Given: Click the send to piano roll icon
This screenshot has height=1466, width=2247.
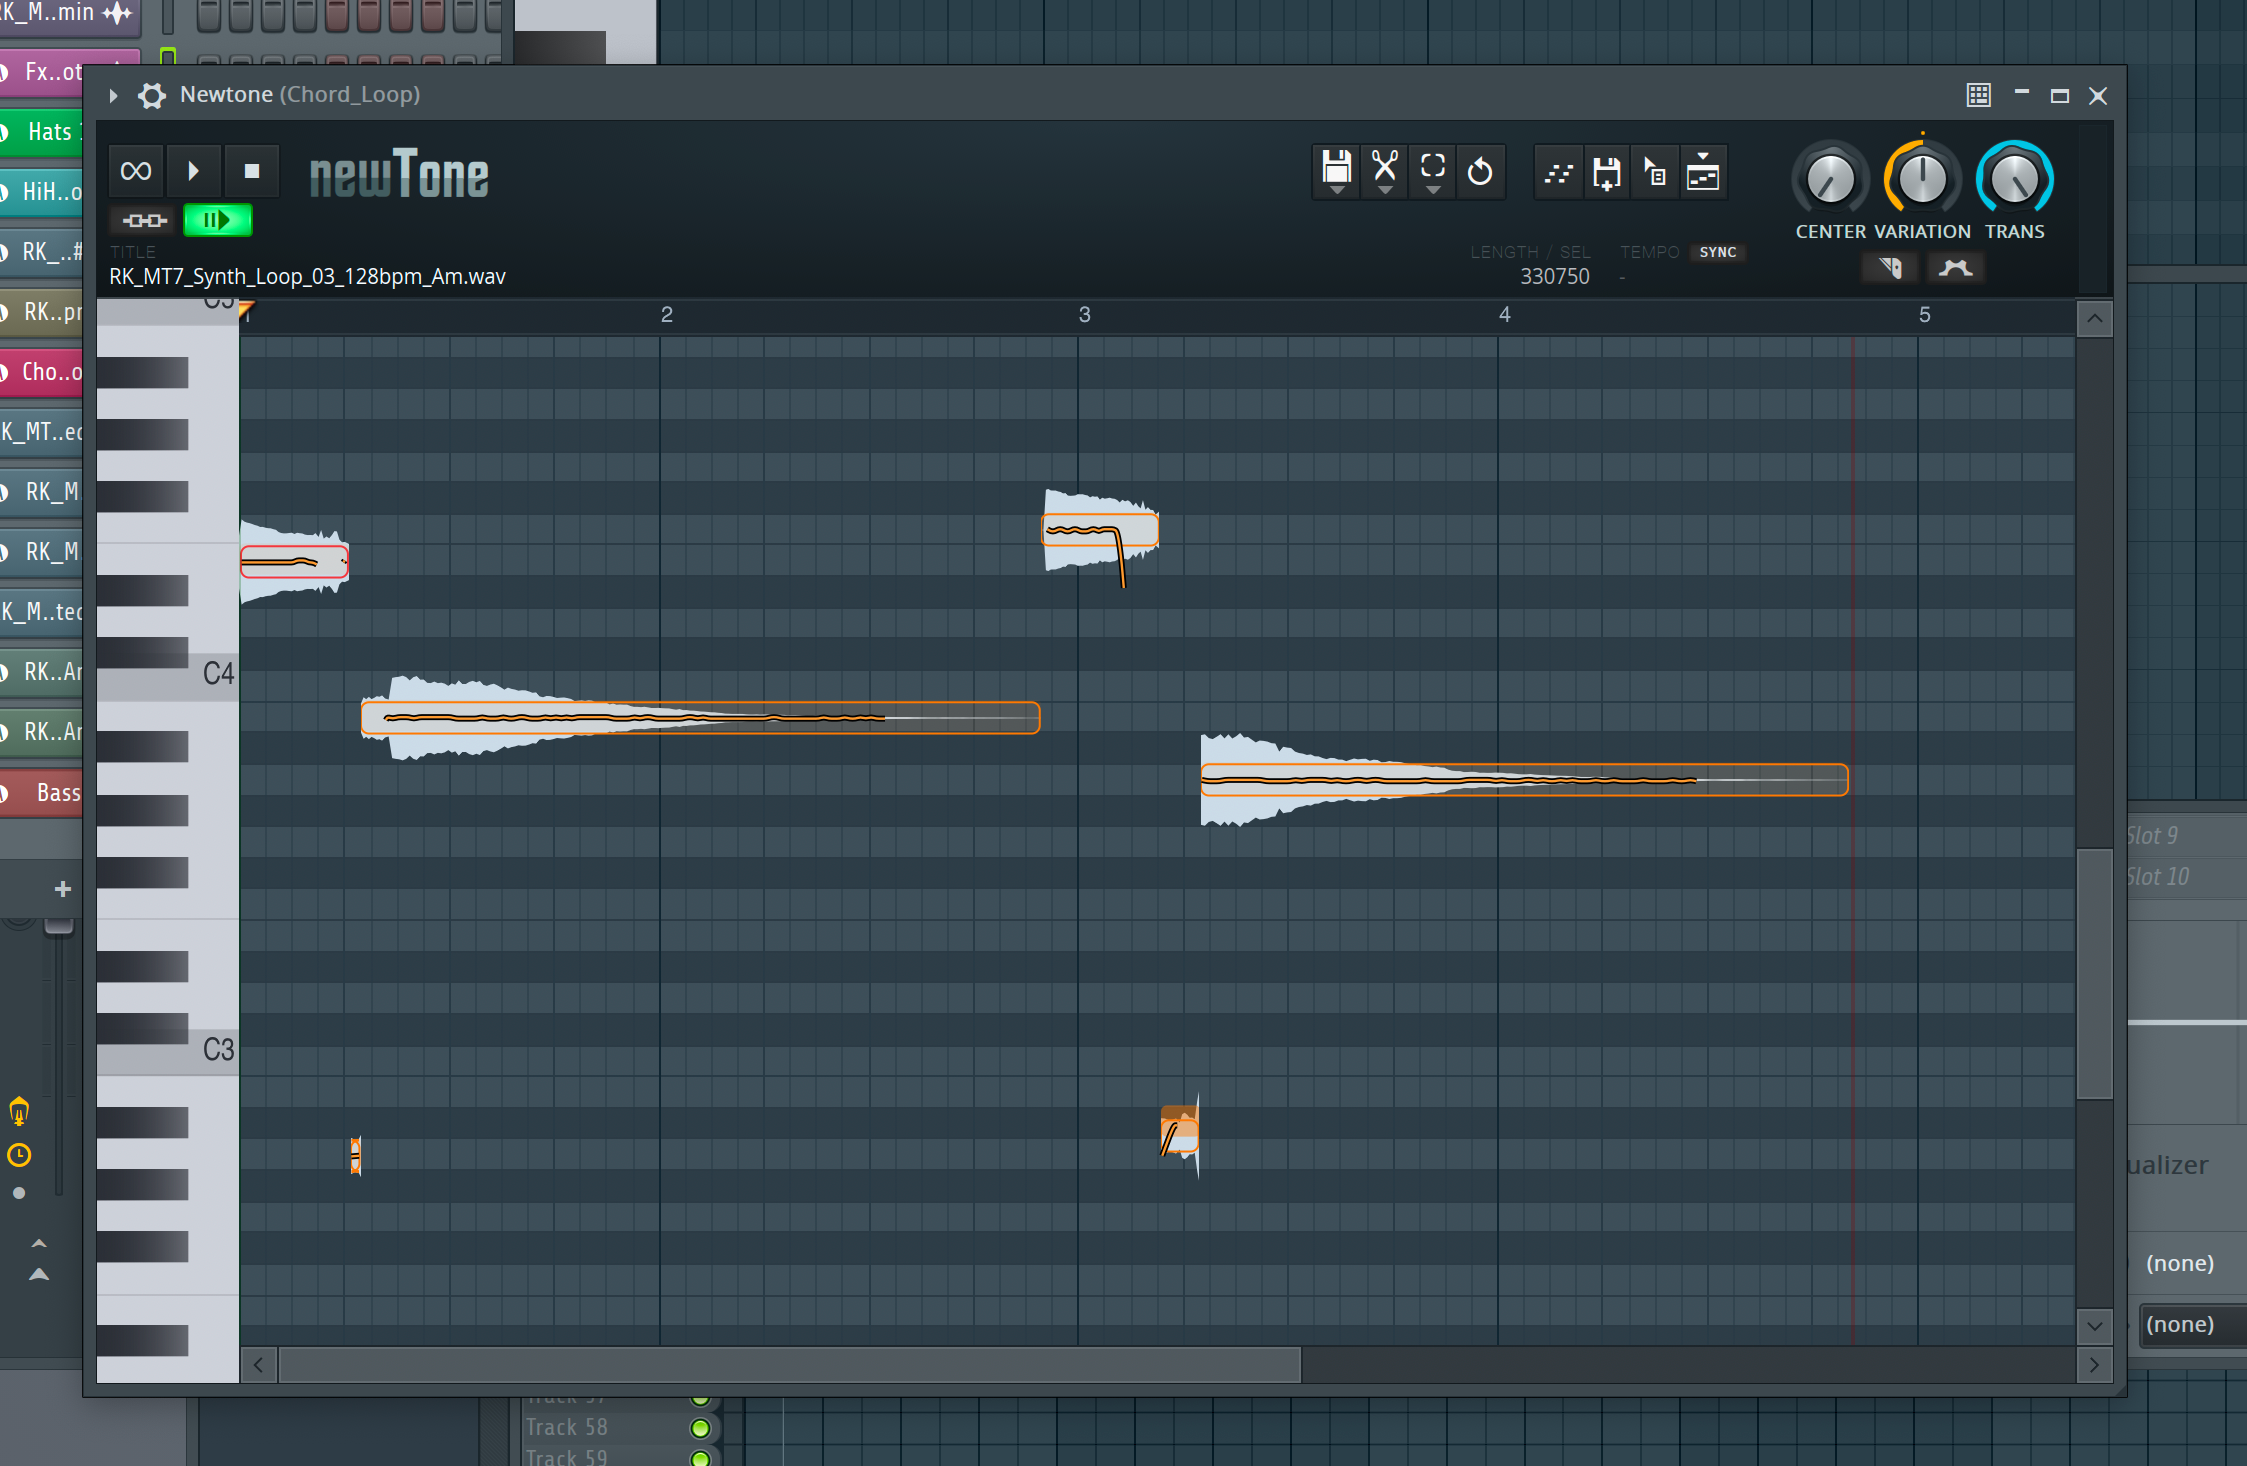Looking at the screenshot, I should click(1558, 174).
